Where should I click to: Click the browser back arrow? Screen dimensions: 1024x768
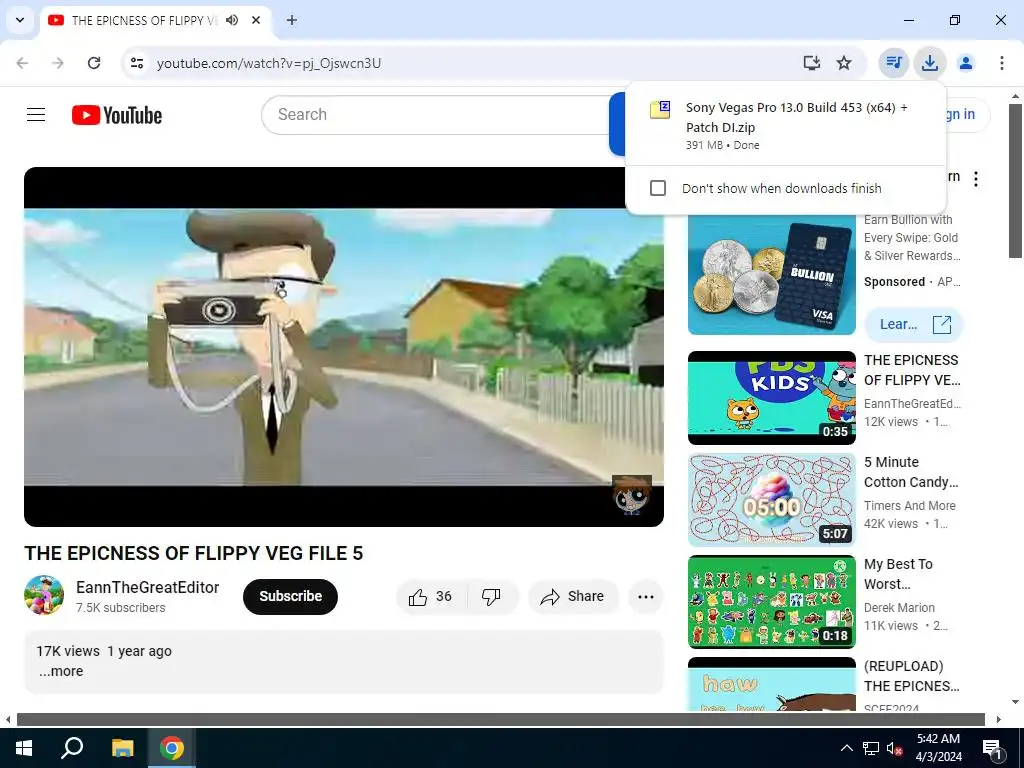pyautogui.click(x=22, y=63)
